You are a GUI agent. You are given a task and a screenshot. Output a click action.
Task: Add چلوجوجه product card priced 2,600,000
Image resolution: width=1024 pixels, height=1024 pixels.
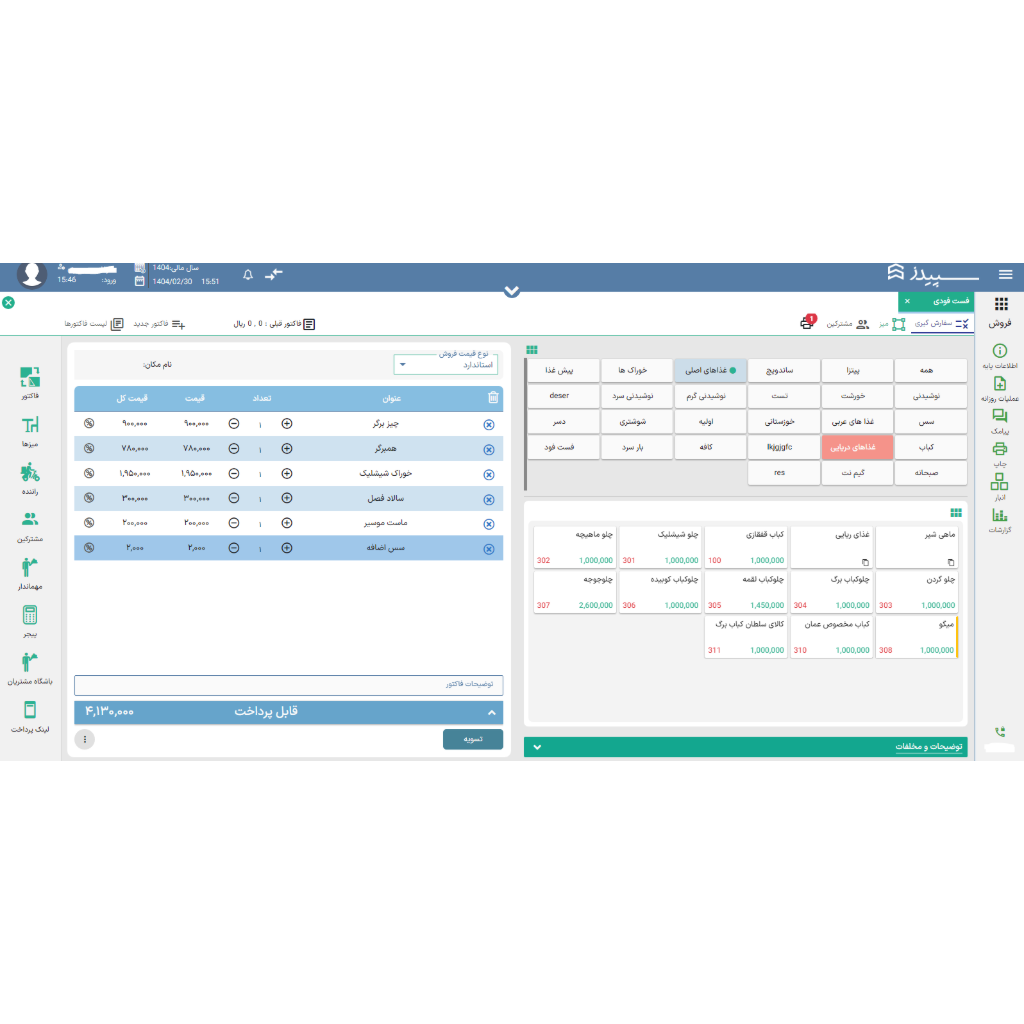click(x=575, y=592)
